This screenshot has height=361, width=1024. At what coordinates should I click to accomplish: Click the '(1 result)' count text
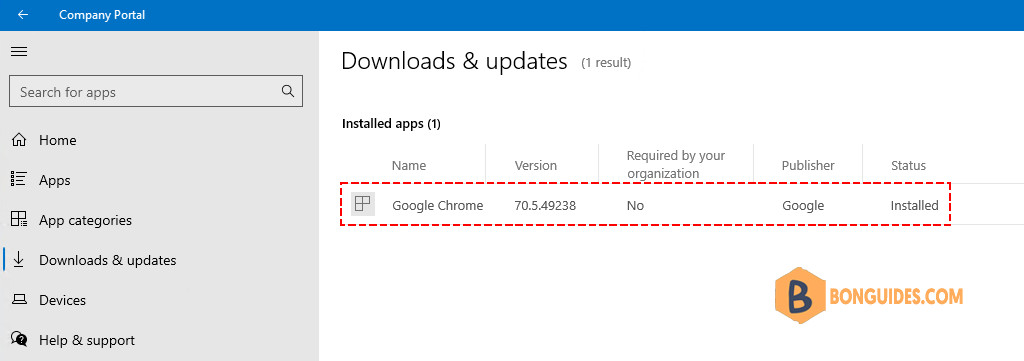(x=606, y=63)
